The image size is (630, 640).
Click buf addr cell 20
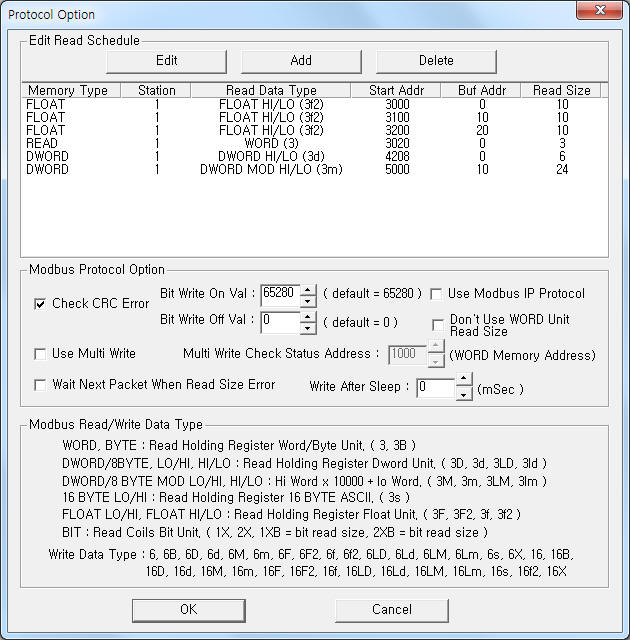[x=482, y=131]
